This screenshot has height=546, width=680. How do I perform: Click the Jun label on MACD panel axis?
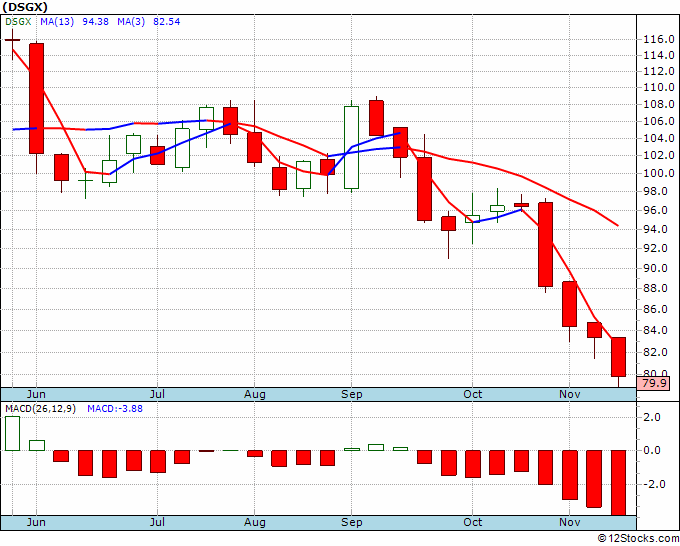[x=36, y=522]
